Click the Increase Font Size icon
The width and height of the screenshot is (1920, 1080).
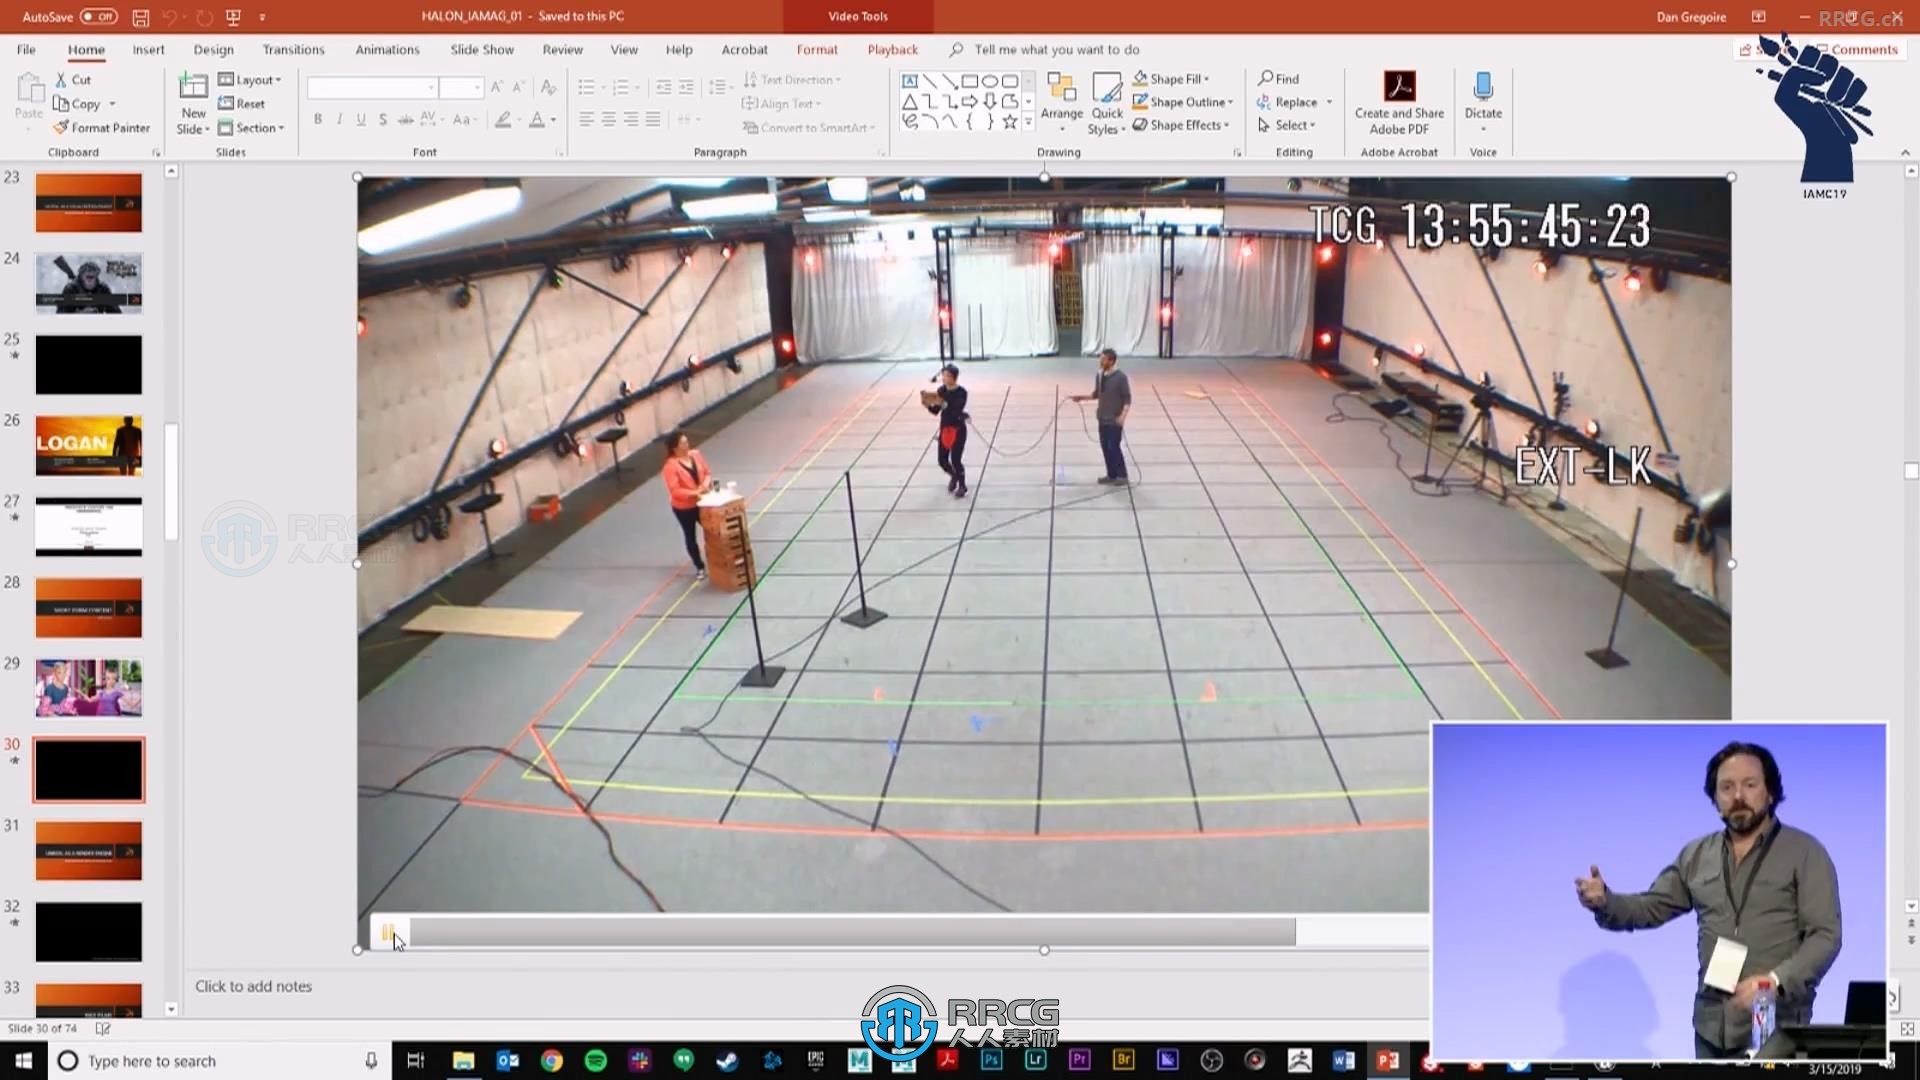497,88
